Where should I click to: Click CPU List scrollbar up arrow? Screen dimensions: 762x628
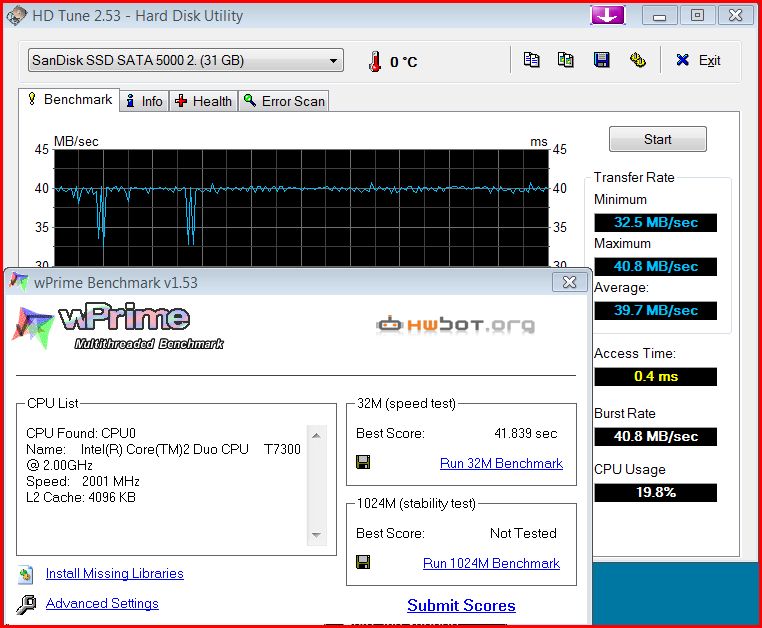point(316,436)
